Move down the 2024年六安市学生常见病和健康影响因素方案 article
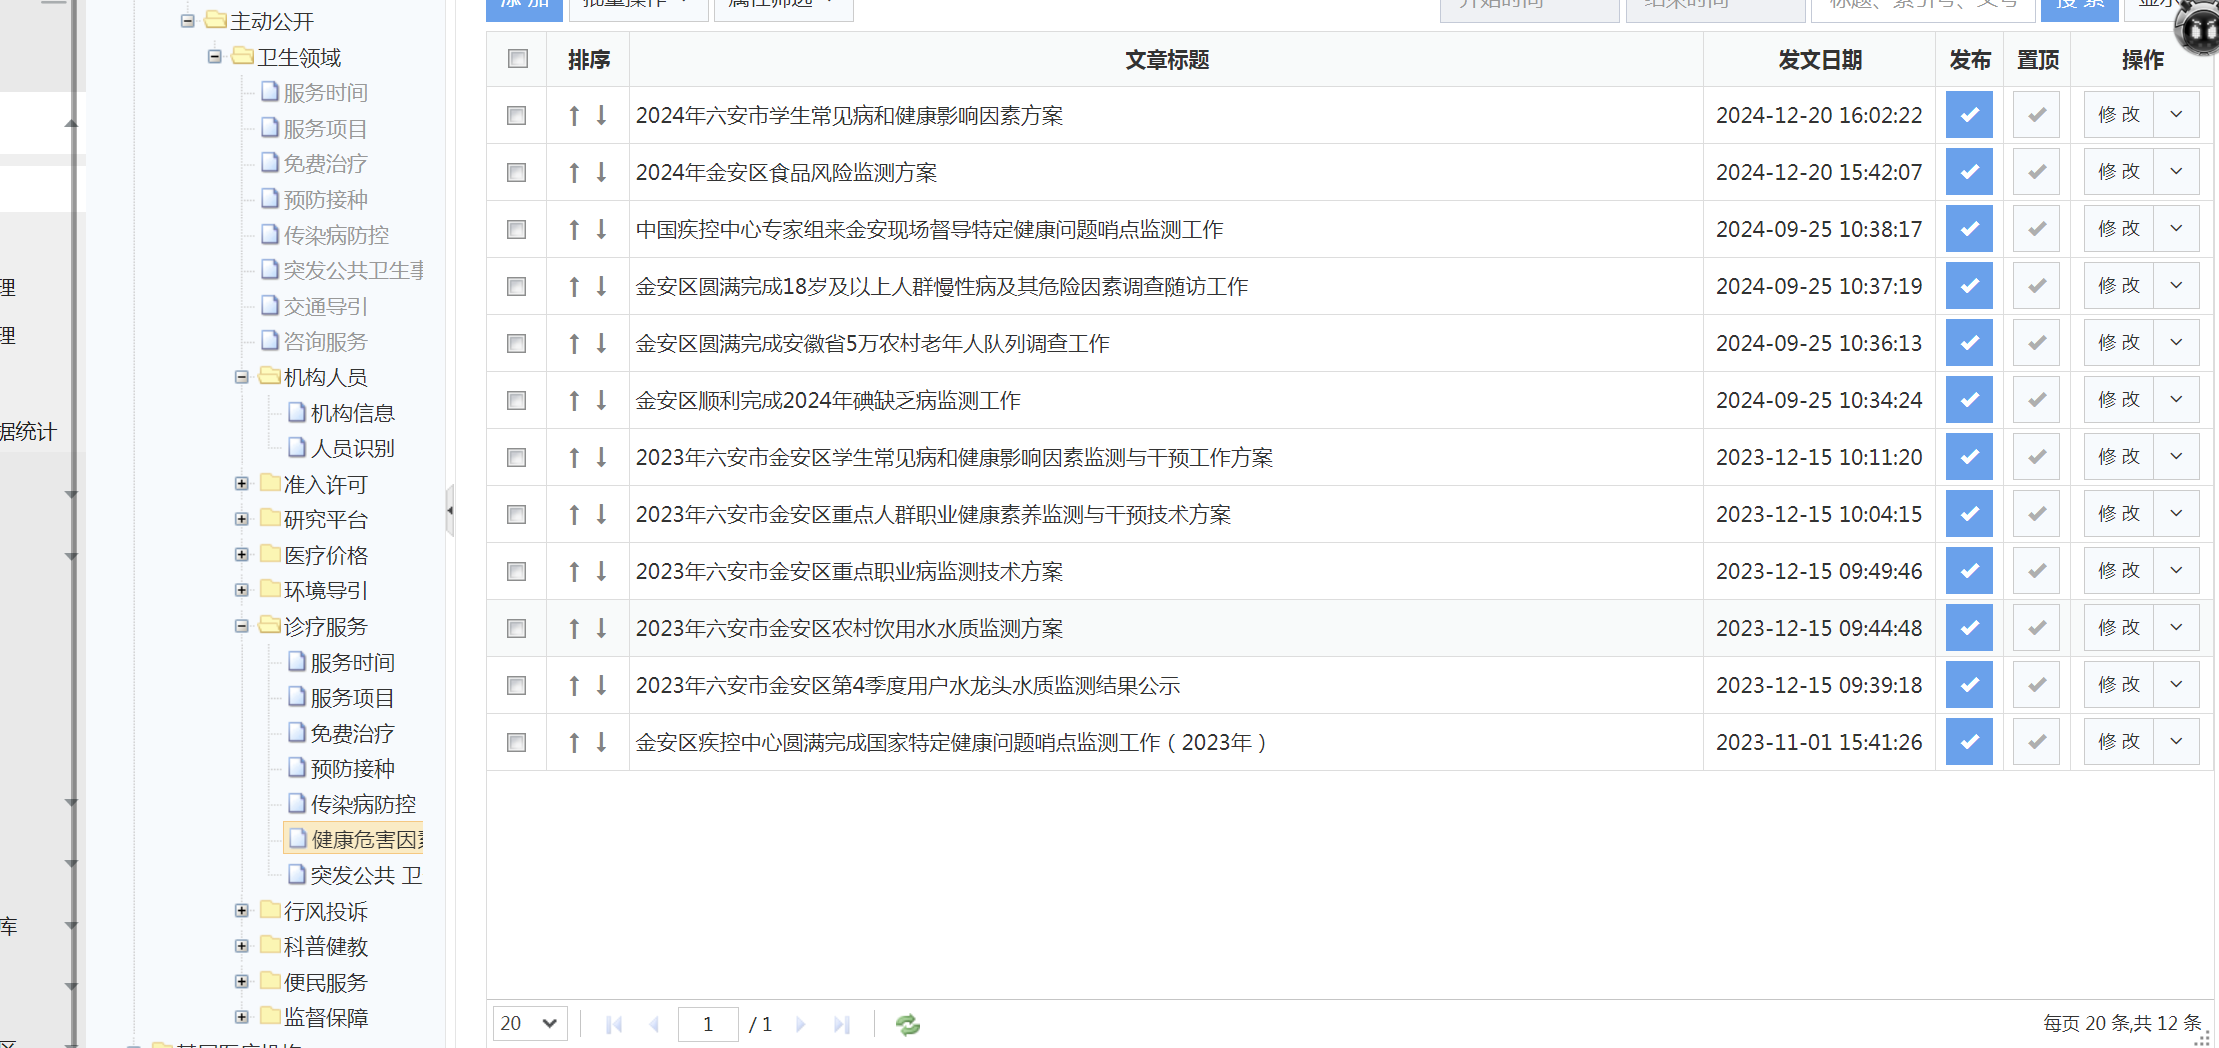The width and height of the screenshot is (2219, 1048). point(601,116)
